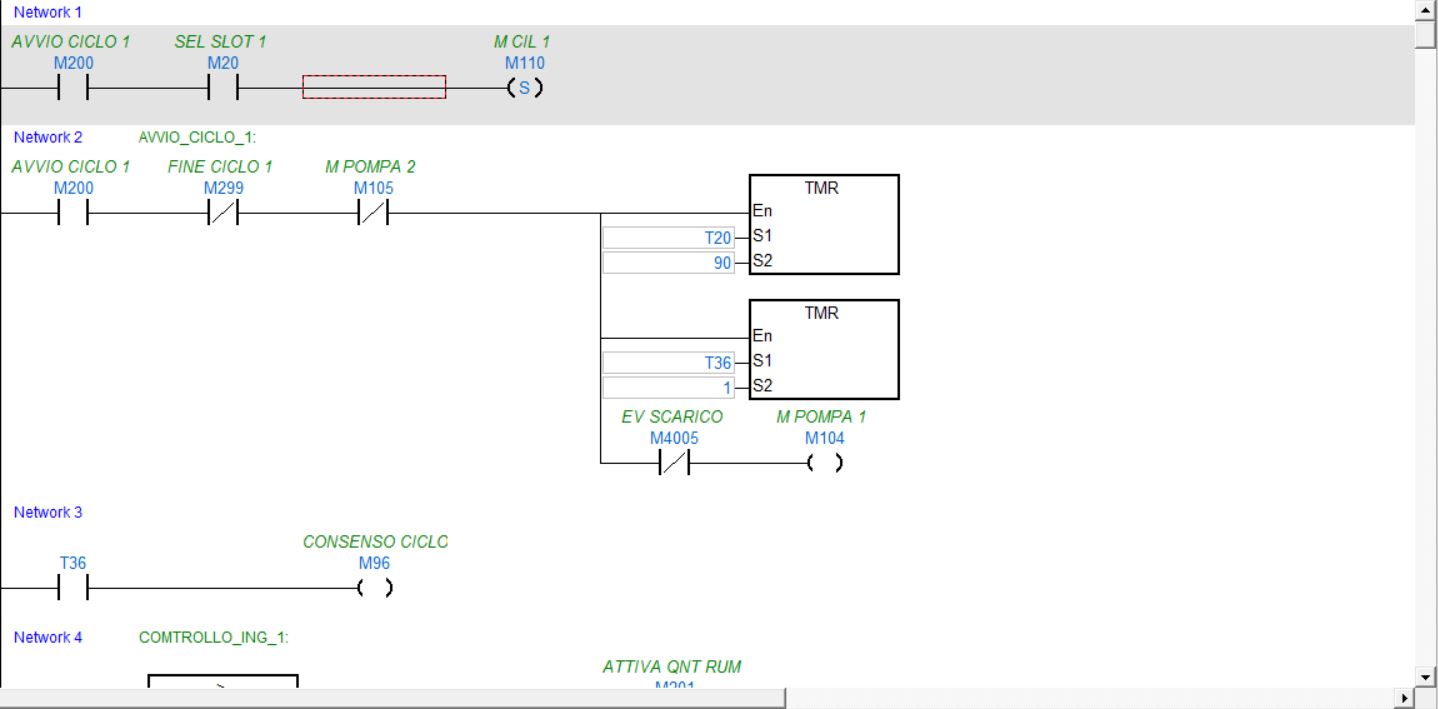
Task: Select the M110 set coil
Action: [x=524, y=88]
